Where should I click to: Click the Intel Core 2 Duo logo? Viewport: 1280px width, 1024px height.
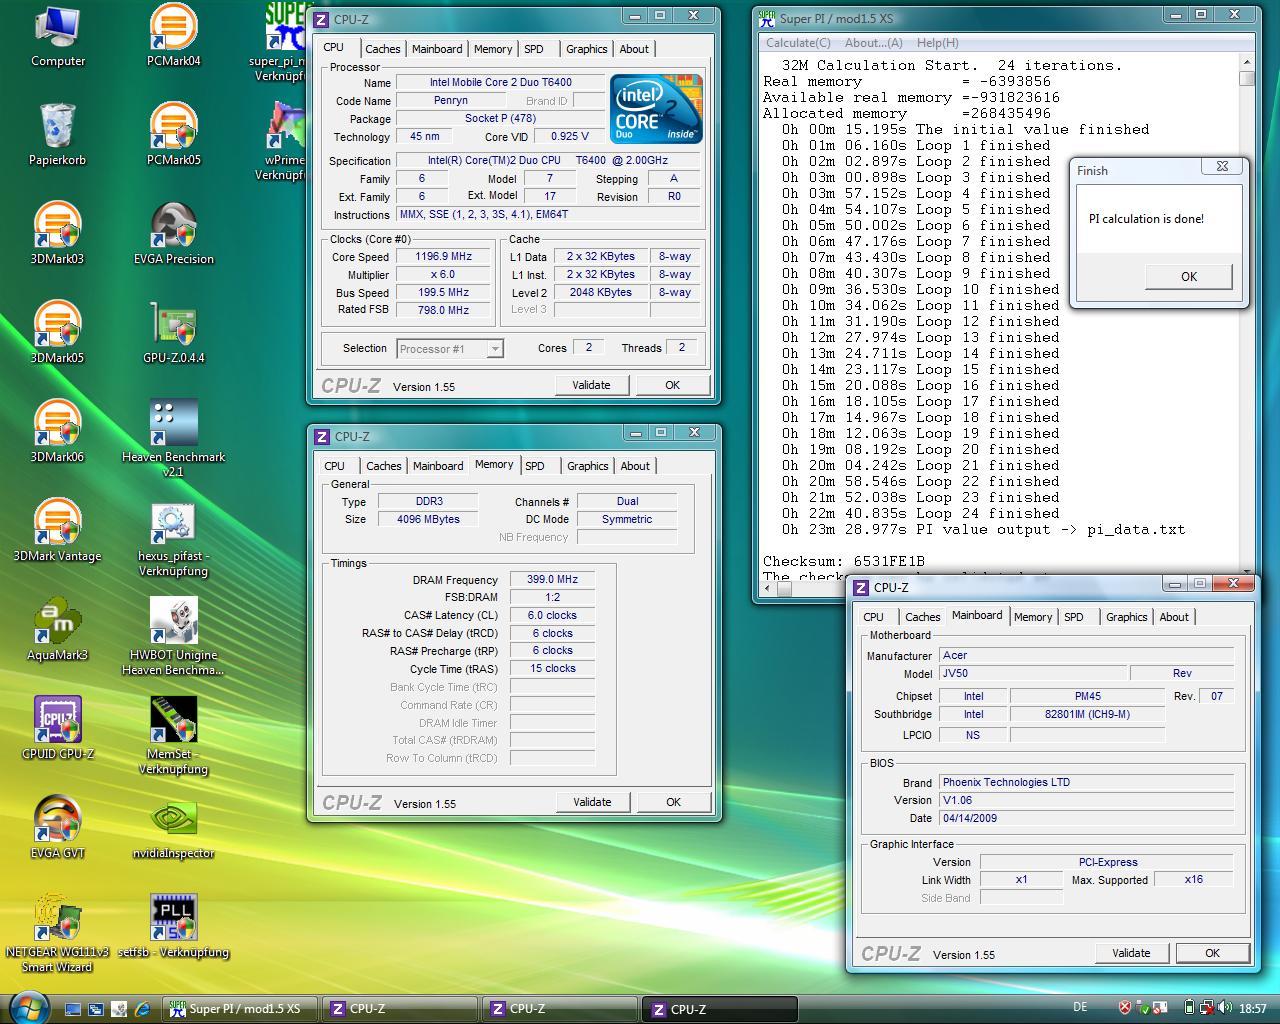point(656,109)
